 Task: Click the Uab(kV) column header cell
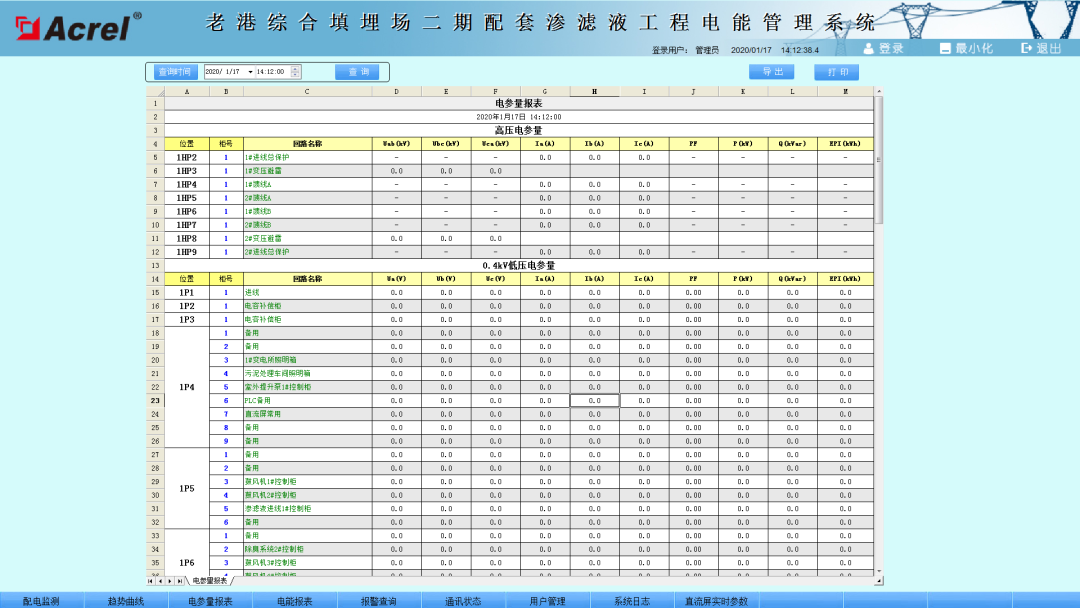click(397, 144)
